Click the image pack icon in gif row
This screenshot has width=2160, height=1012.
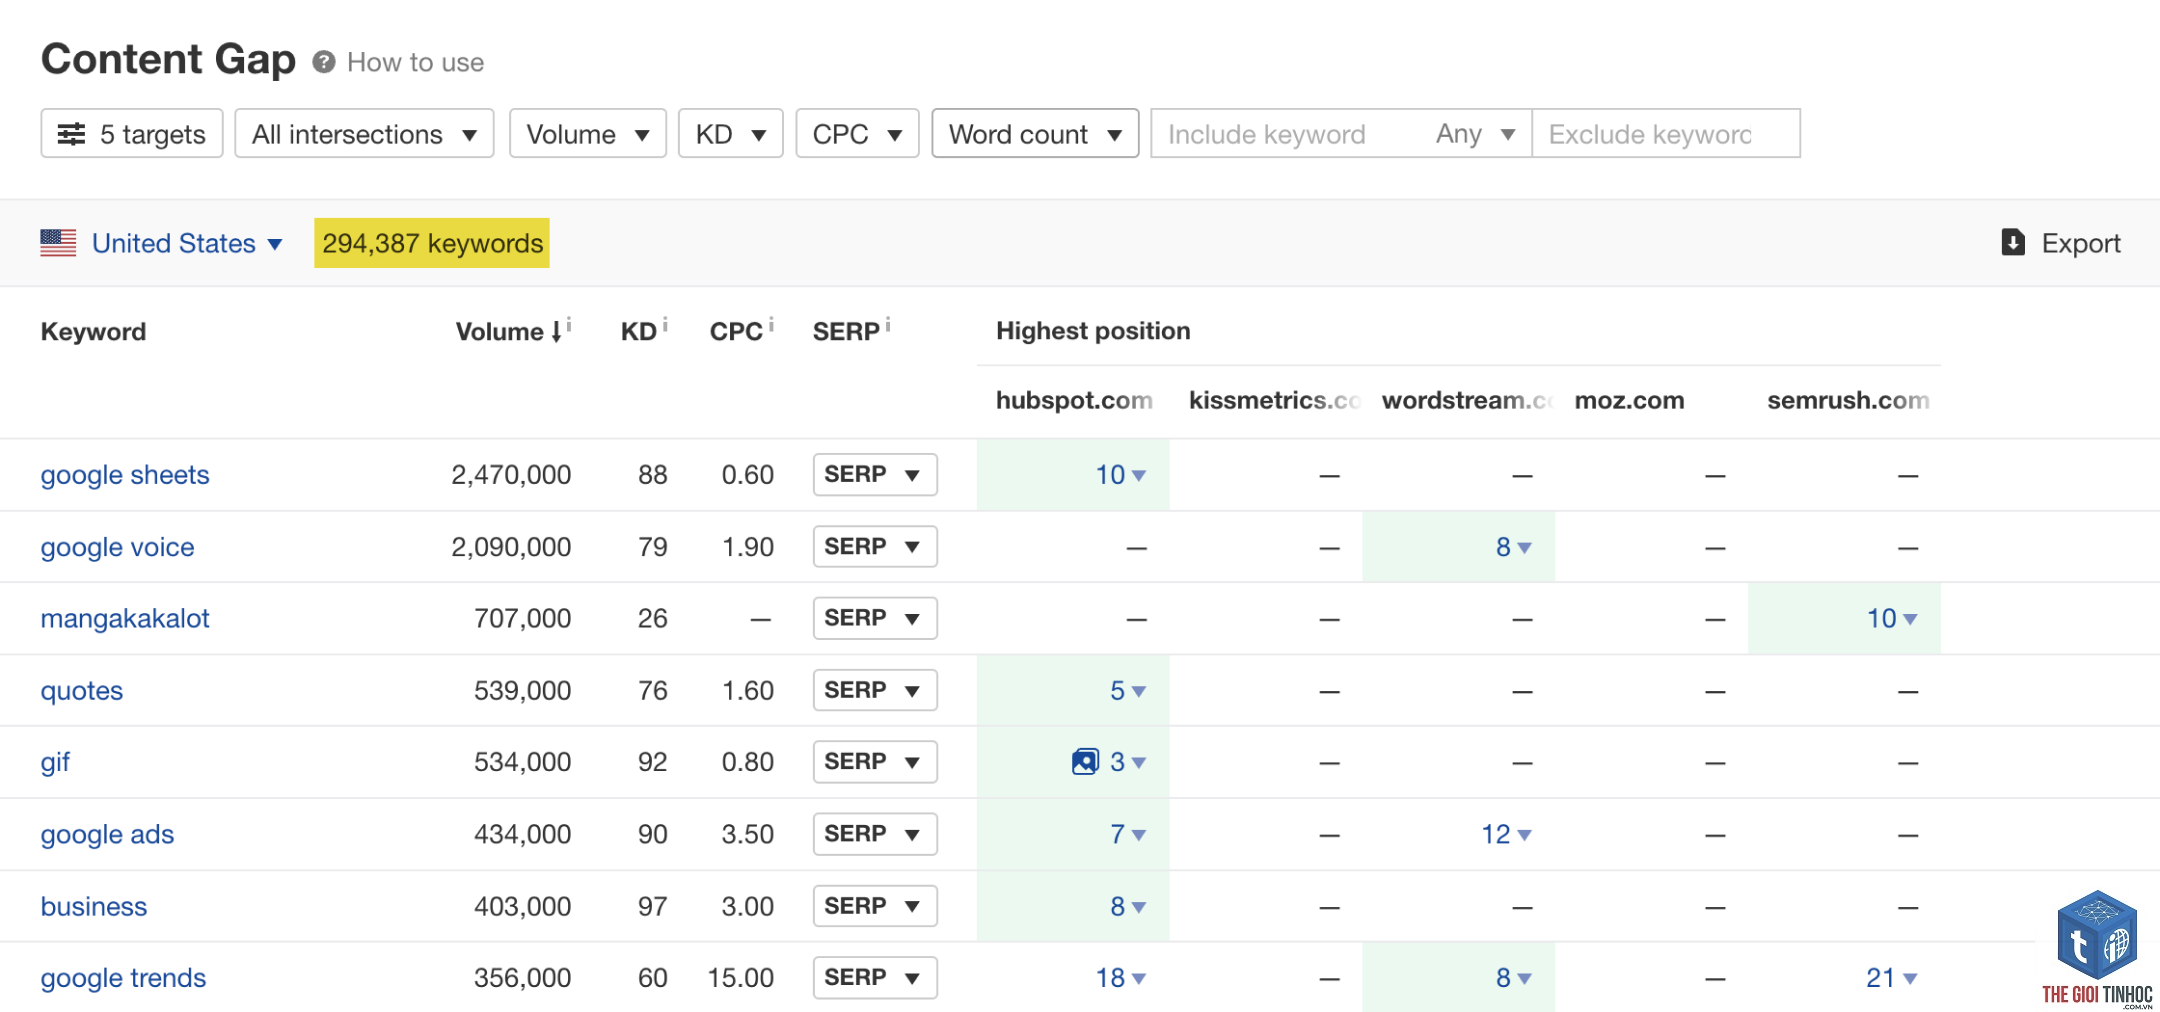[x=1085, y=762]
